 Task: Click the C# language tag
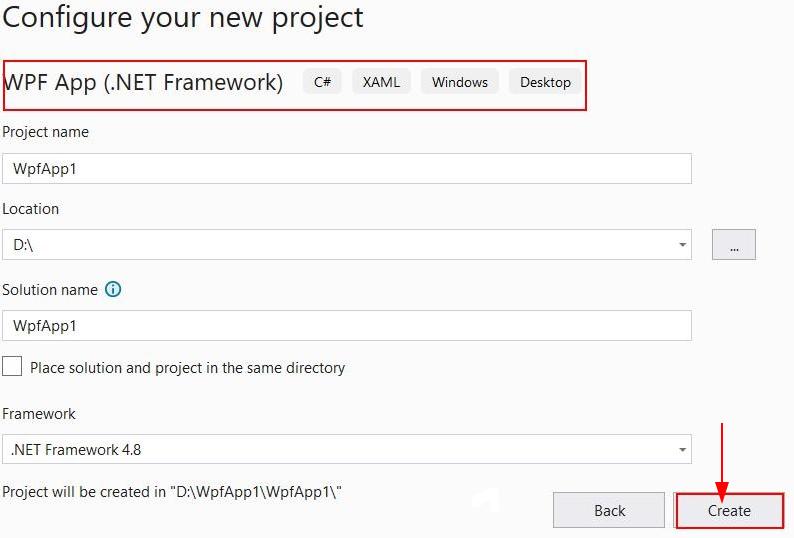(x=322, y=82)
